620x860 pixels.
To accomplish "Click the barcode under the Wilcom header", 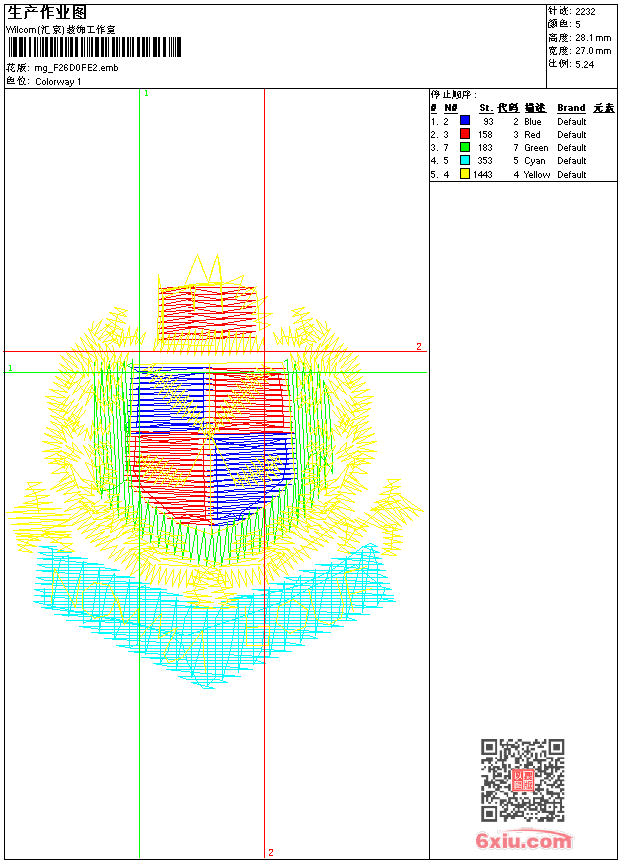I will tap(94, 47).
